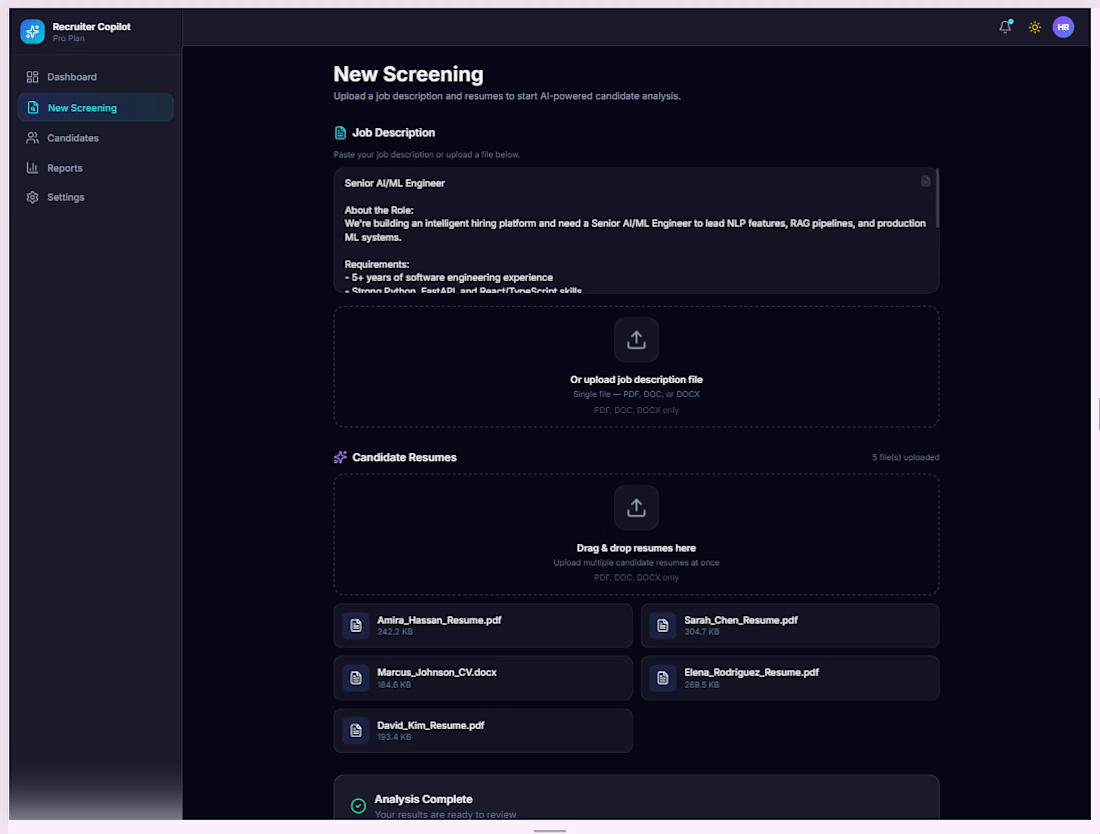Click the 'Analysis Complete' heading
Screen dimensions: 1100x834
pyautogui.click(x=423, y=799)
